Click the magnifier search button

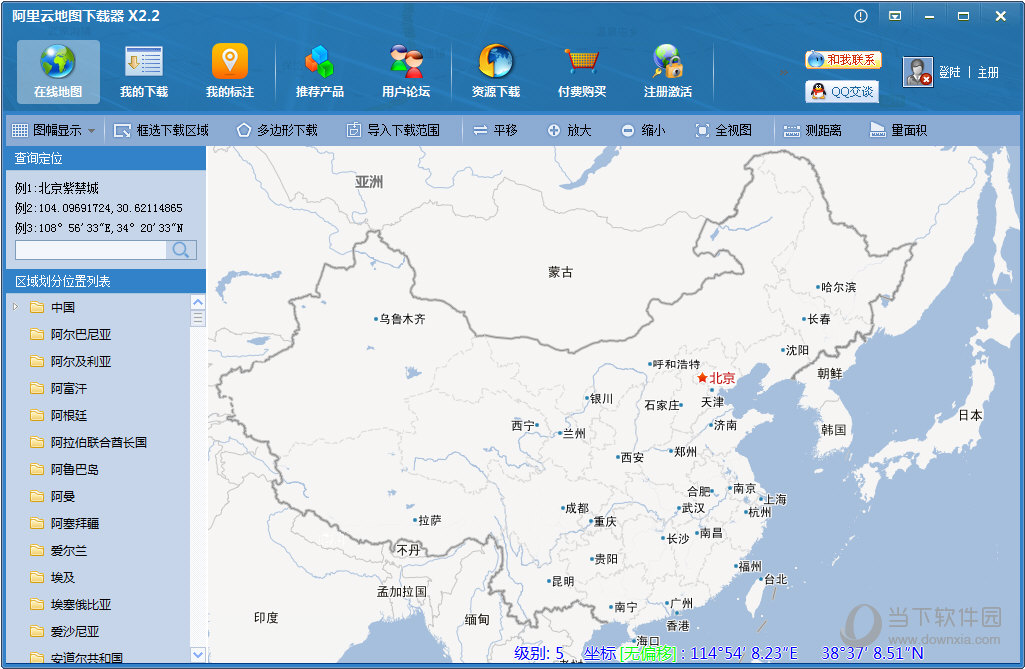pos(181,250)
